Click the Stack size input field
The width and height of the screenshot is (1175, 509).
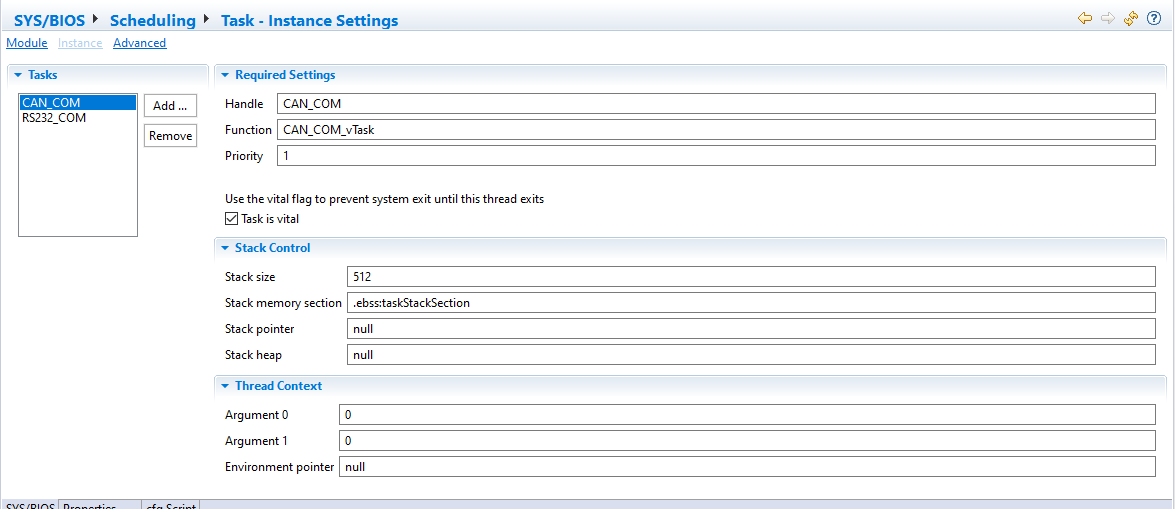pyautogui.click(x=750, y=277)
